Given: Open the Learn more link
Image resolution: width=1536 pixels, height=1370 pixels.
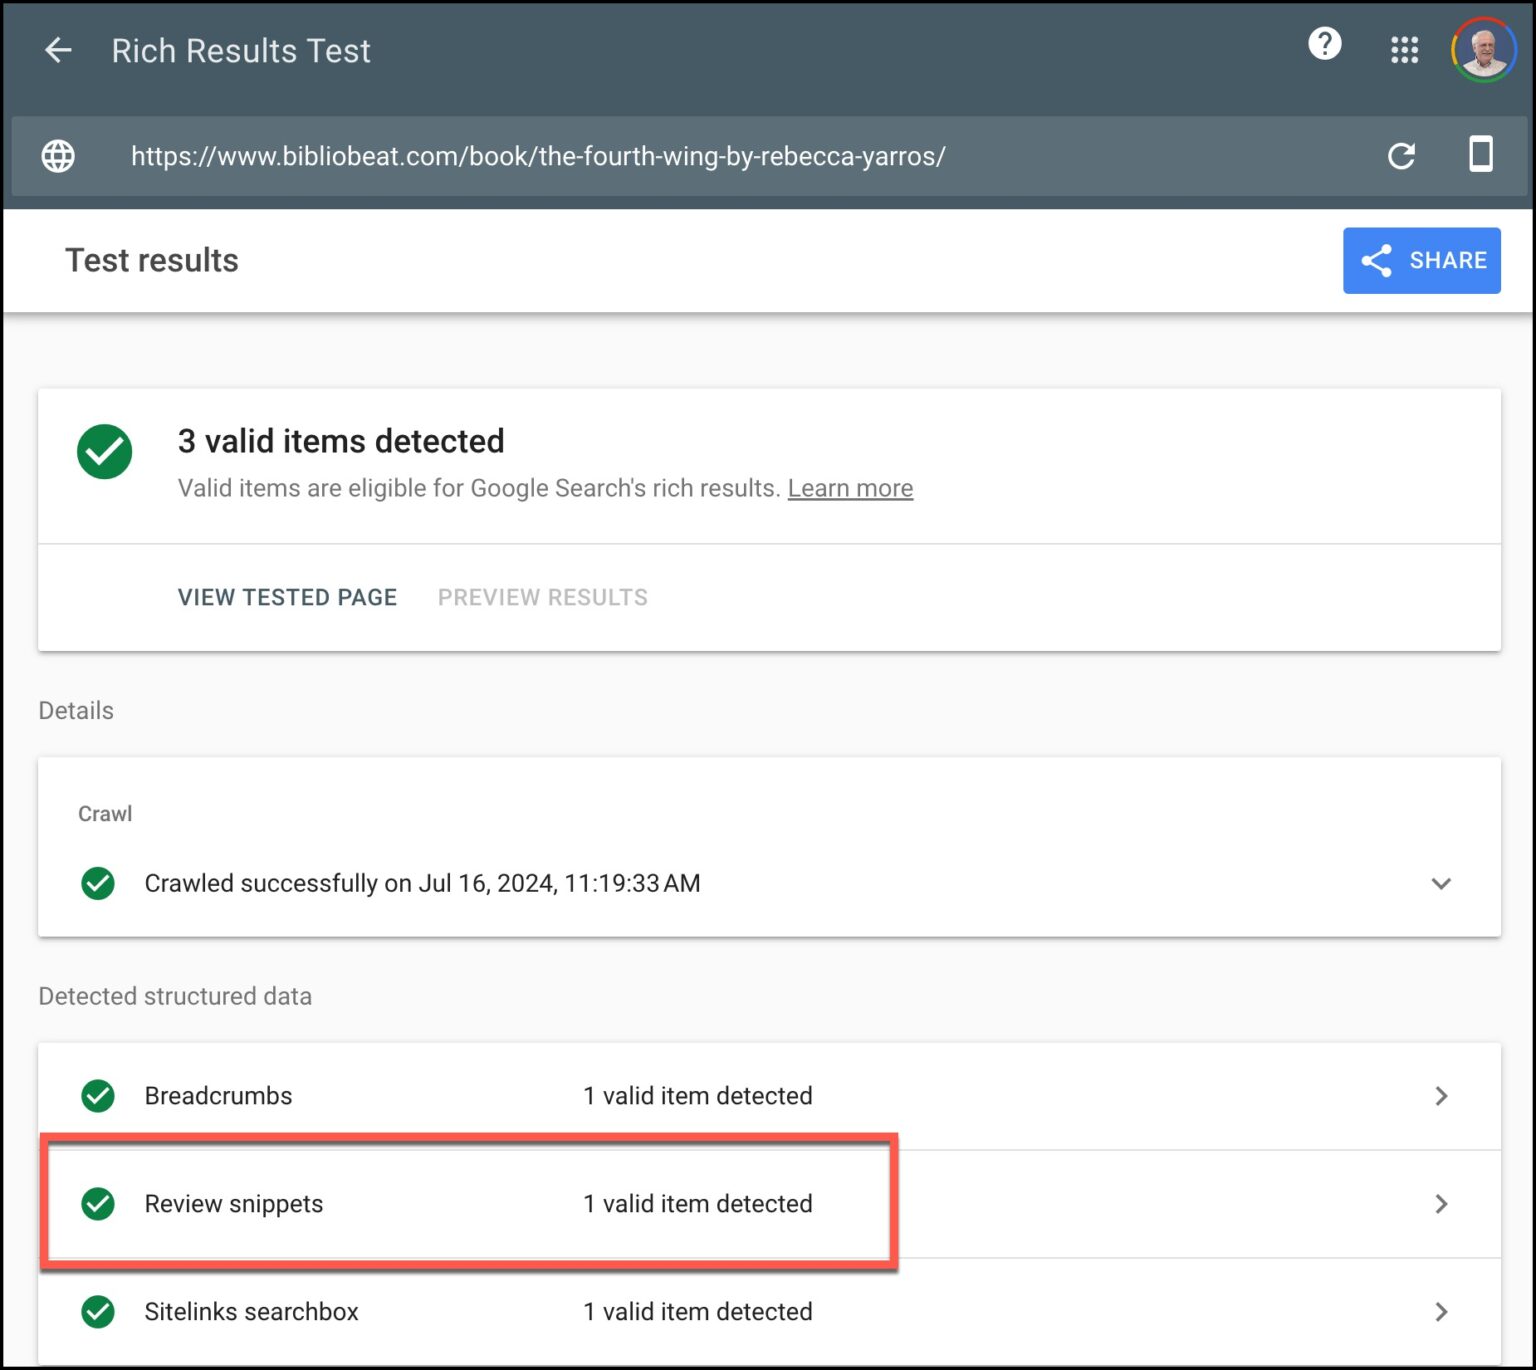Looking at the screenshot, I should click(850, 488).
